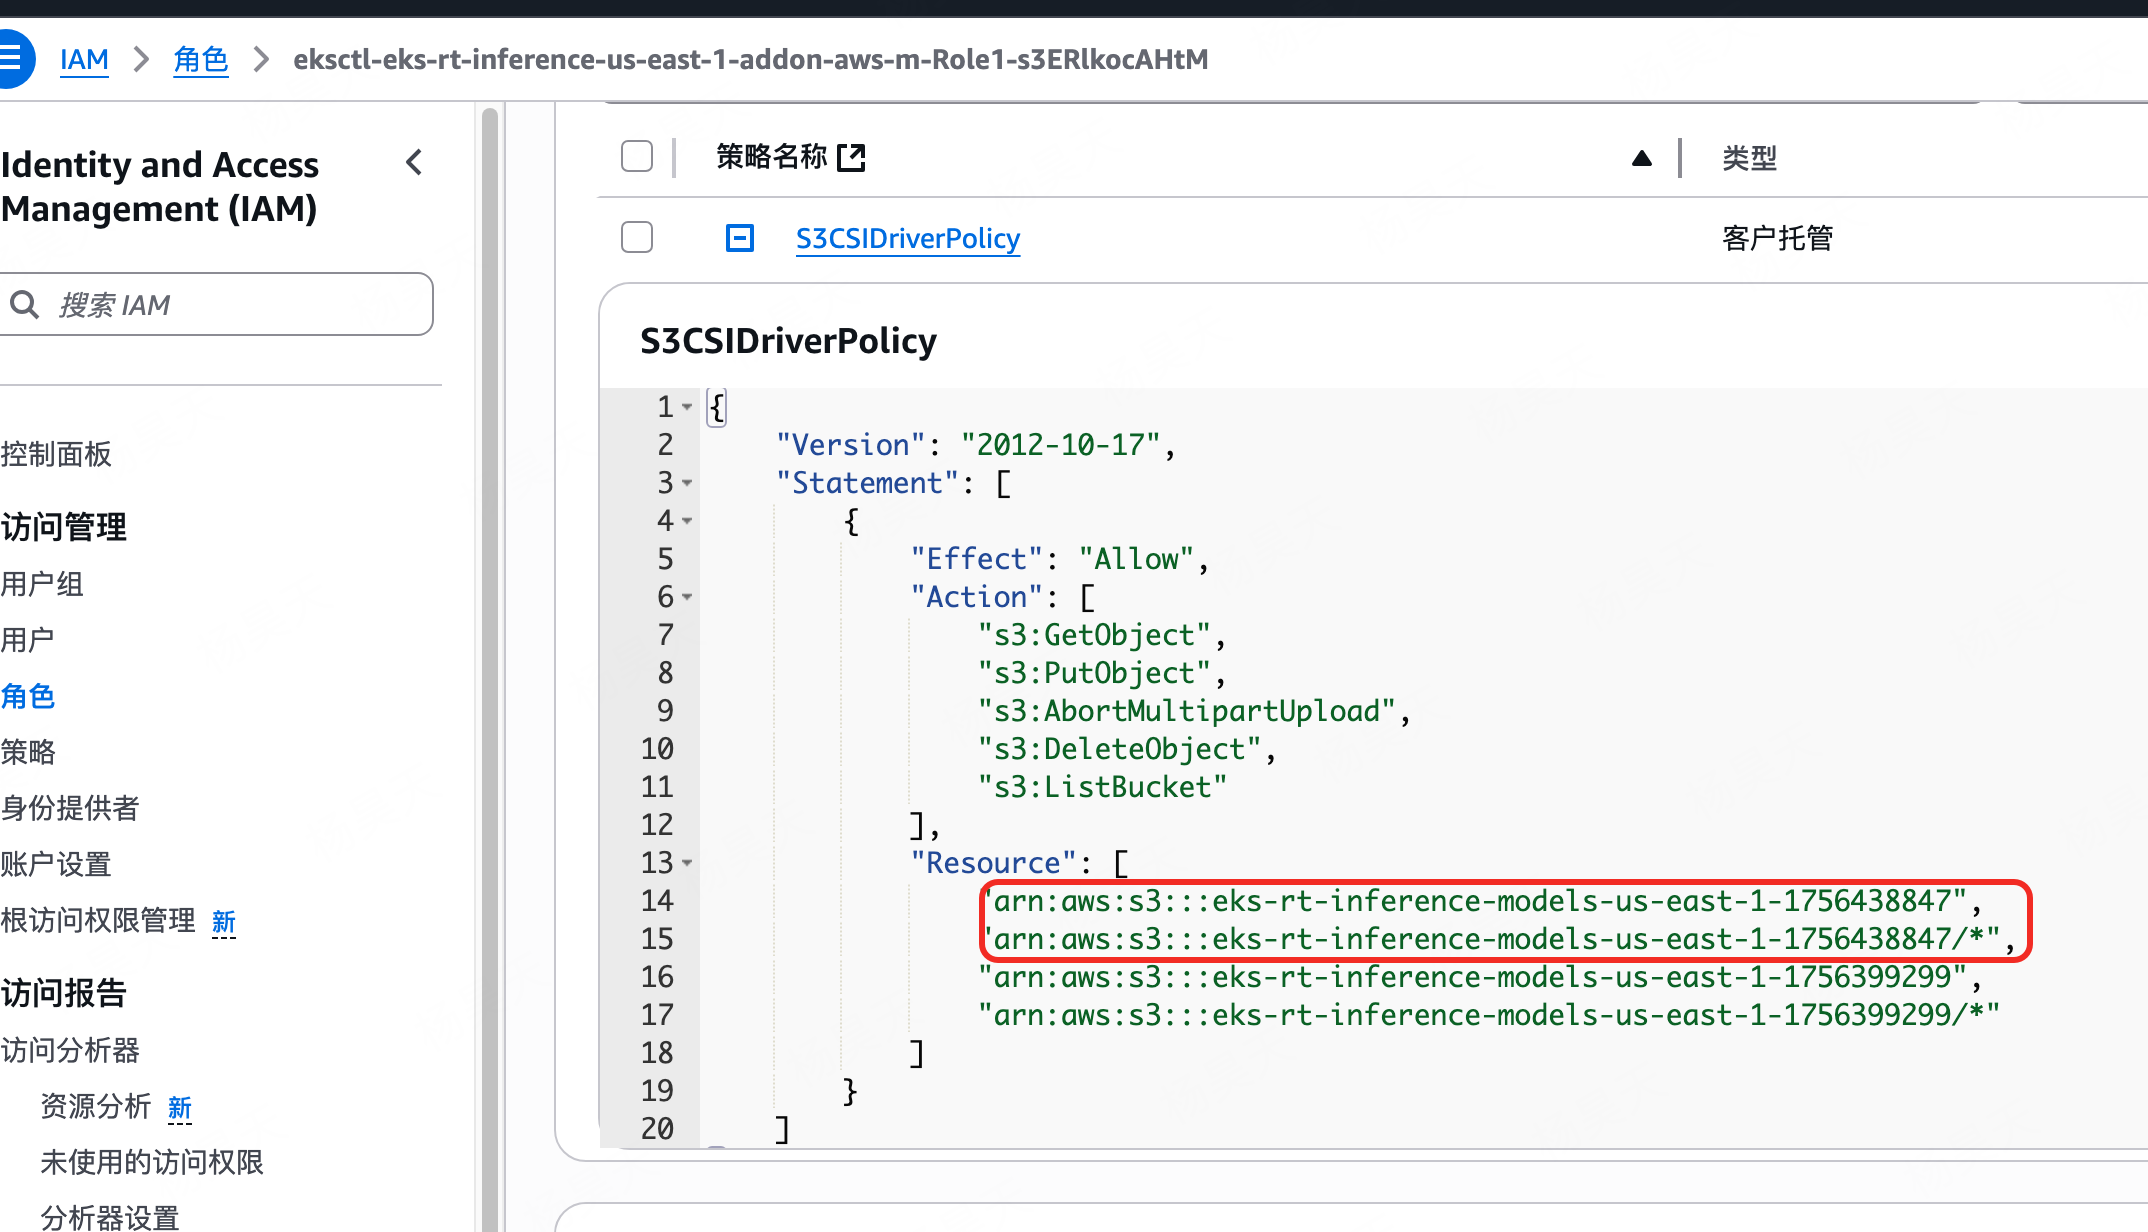
Task: Click the 类型 column header
Action: (1749, 158)
